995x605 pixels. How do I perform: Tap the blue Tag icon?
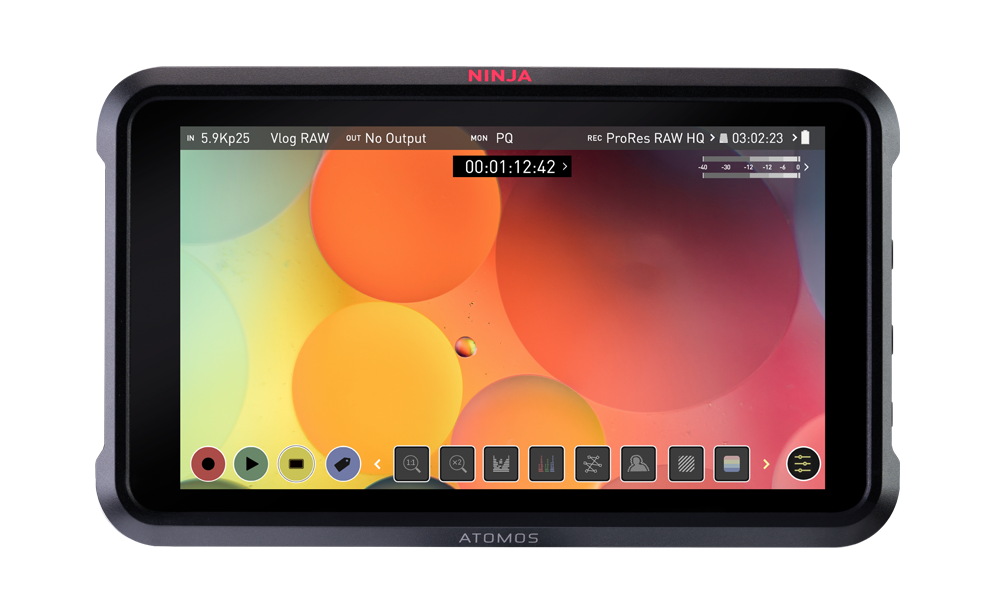(x=343, y=464)
